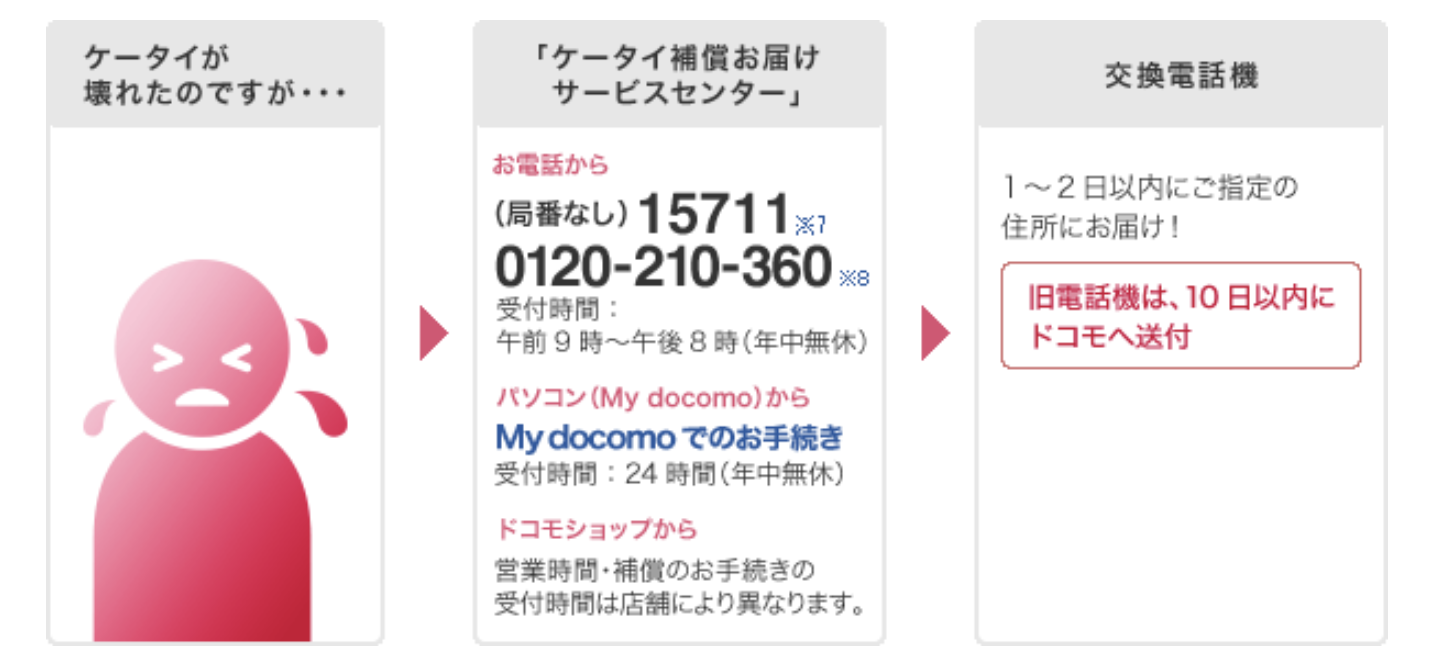The width and height of the screenshot is (1432, 662).
Task: Click the first red arrow between panels
Action: point(434,333)
